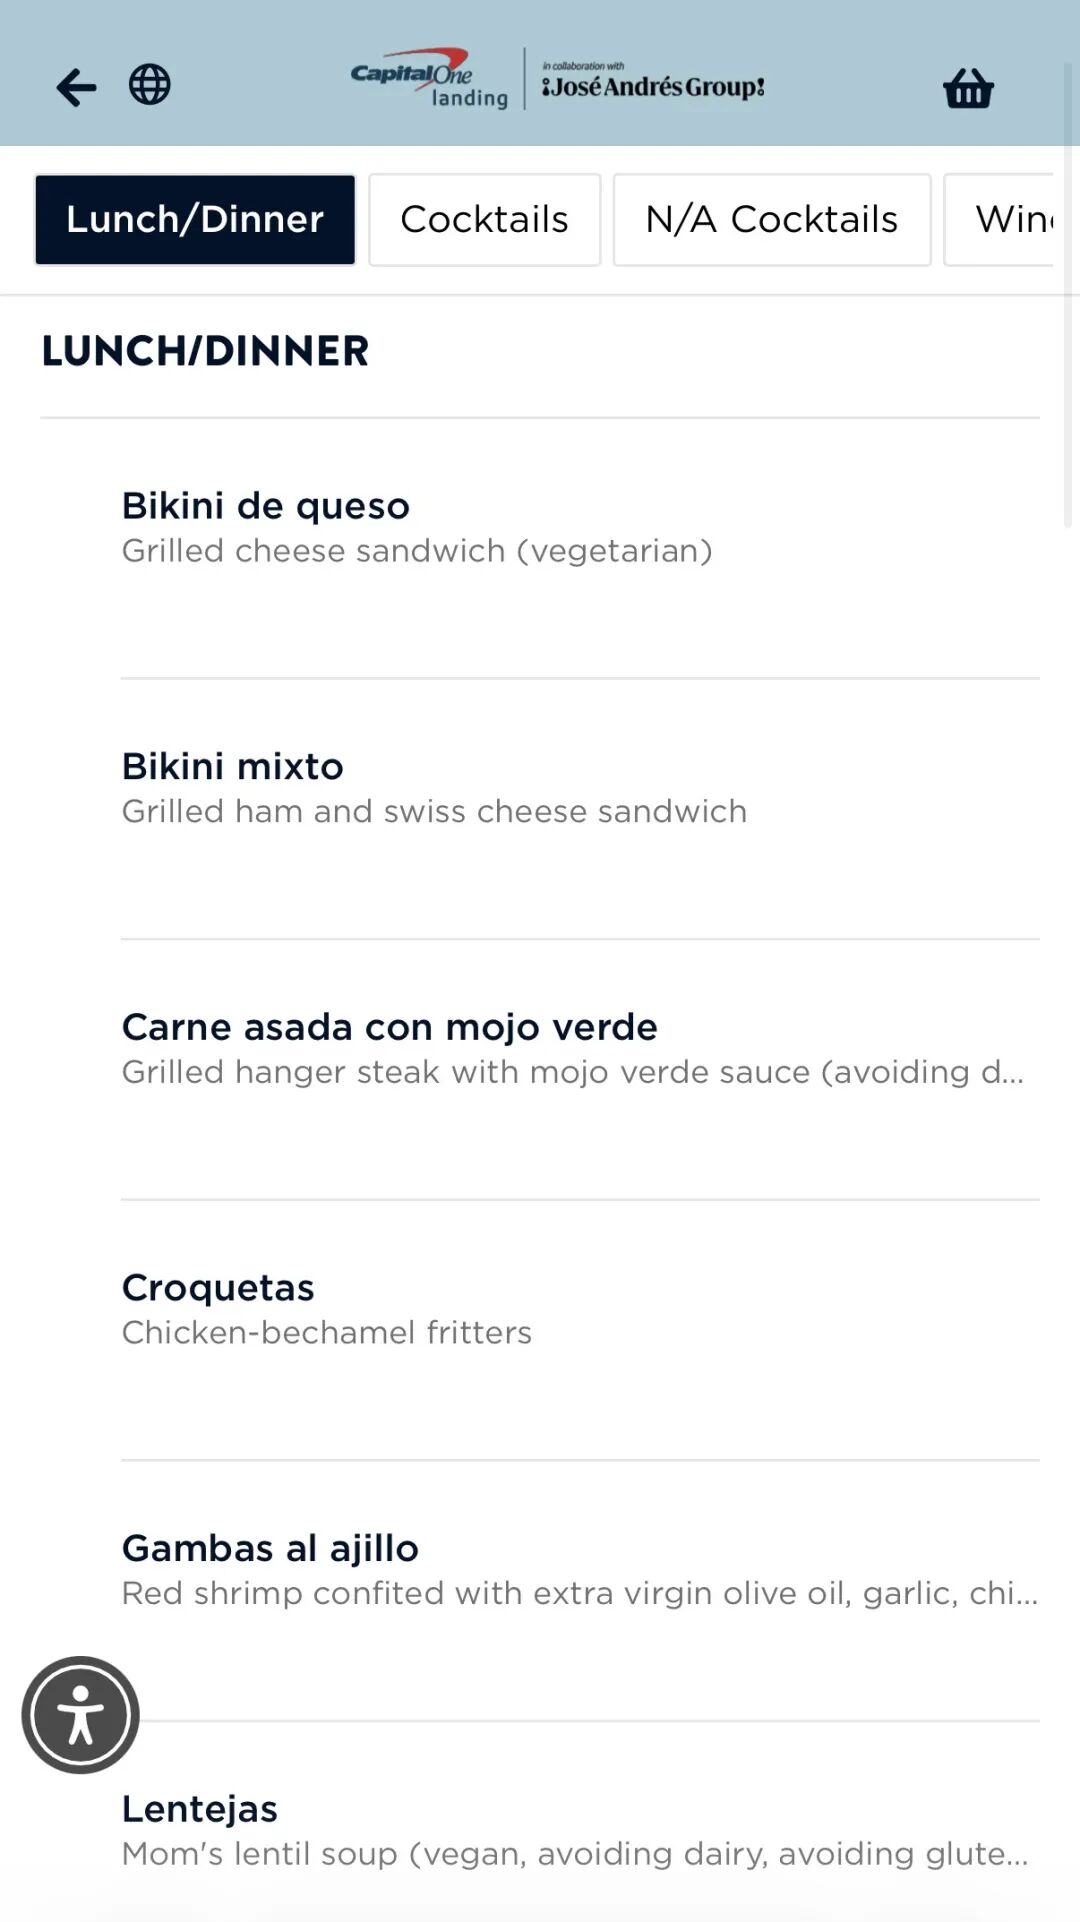Screen dimensions: 1080x1922
Task: Open the Bikini de queso item
Action: tap(580, 549)
